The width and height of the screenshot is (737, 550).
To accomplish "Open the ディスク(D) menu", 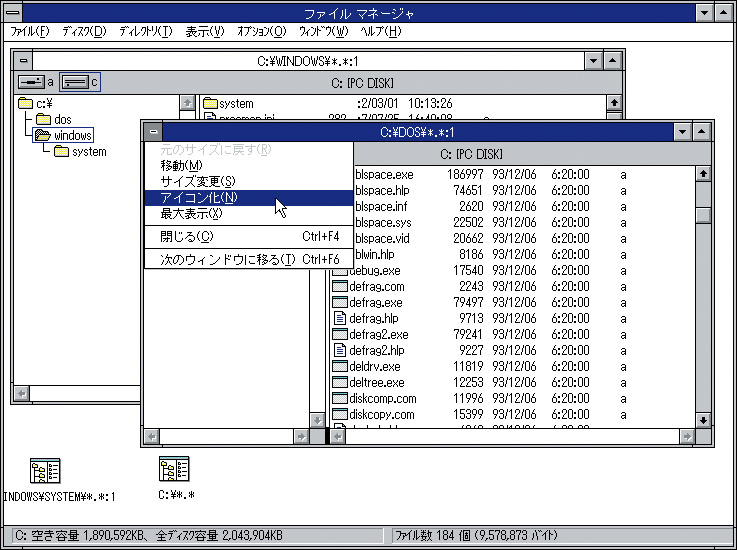I will point(85,31).
